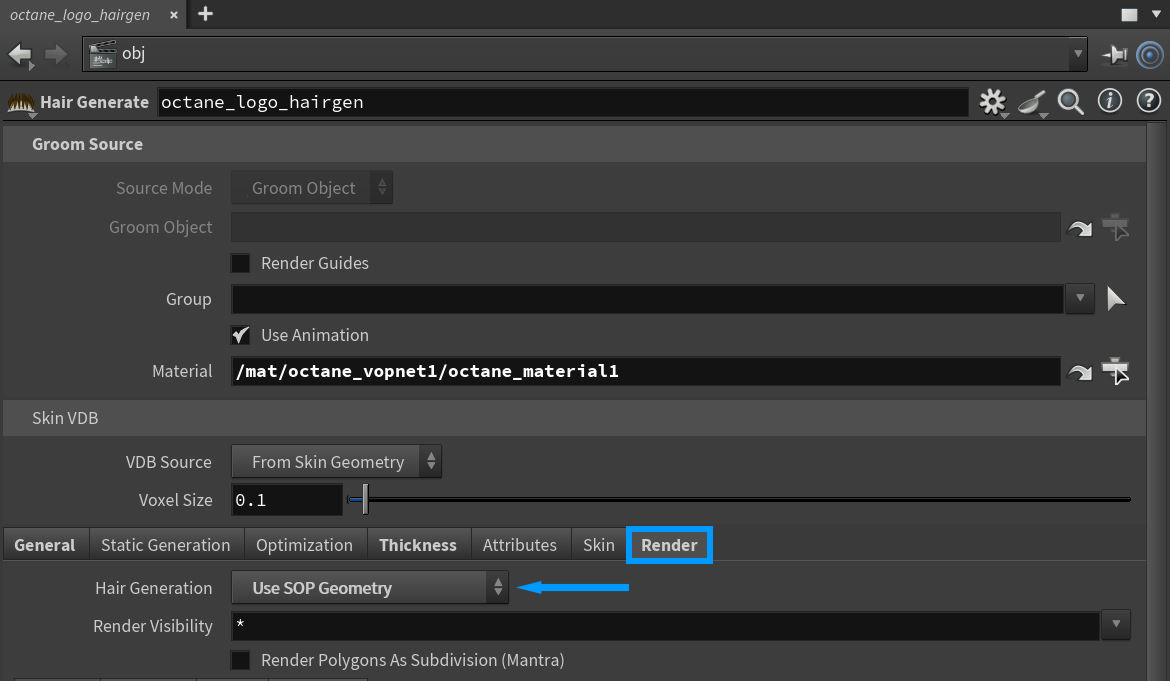Open the help question mark icon
The height and width of the screenshot is (681, 1170).
[1148, 101]
